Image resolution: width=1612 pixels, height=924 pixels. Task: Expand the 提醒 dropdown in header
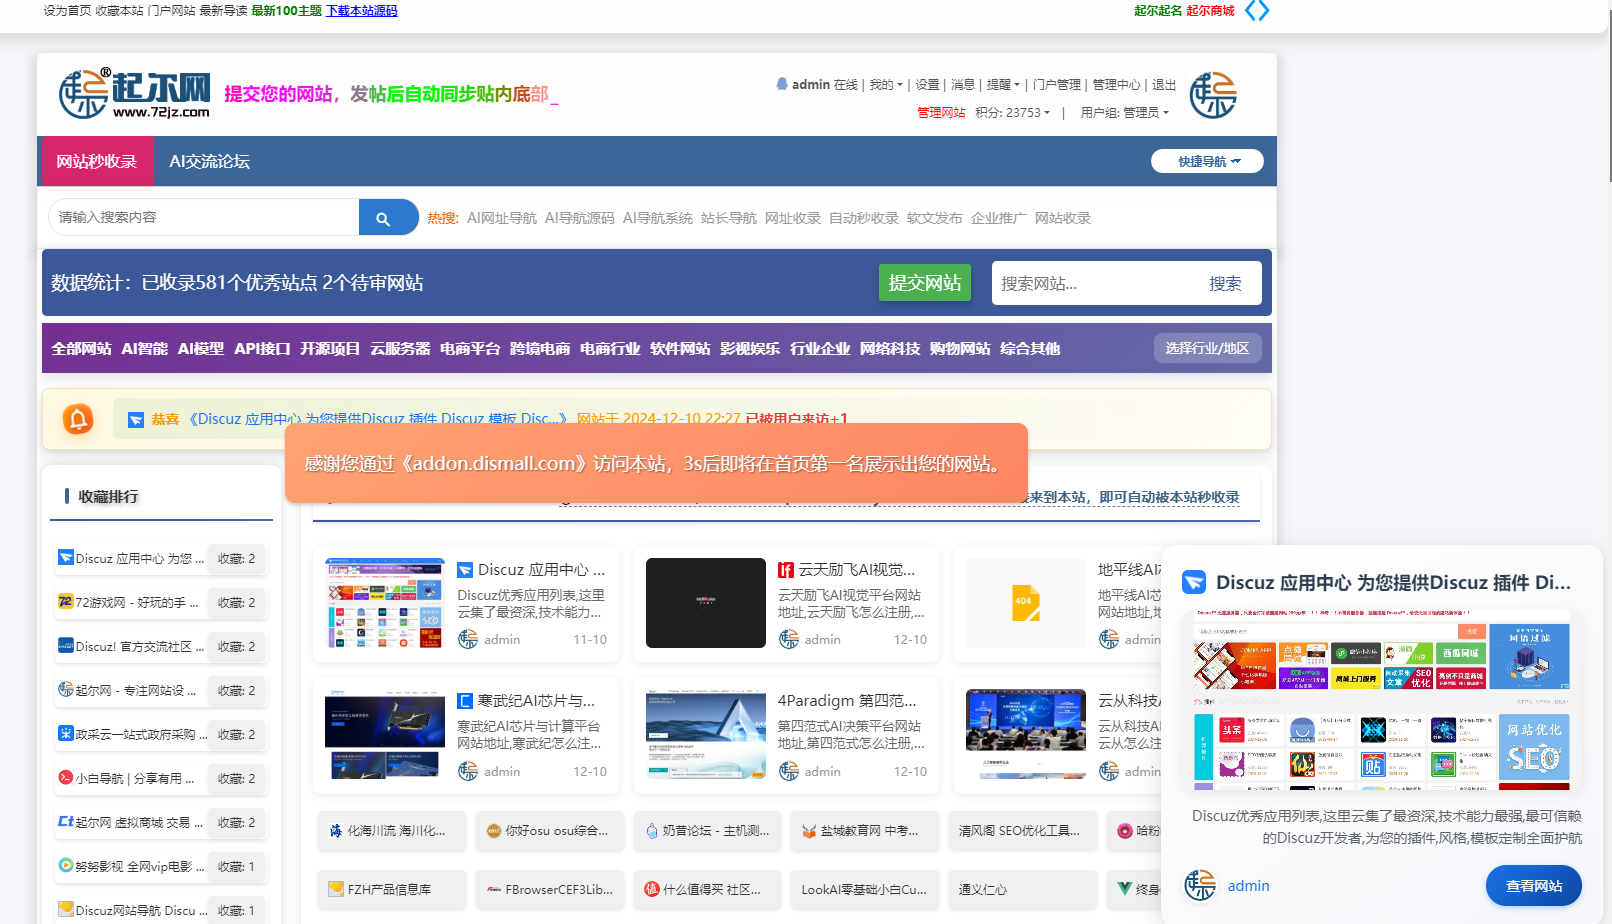(1003, 85)
